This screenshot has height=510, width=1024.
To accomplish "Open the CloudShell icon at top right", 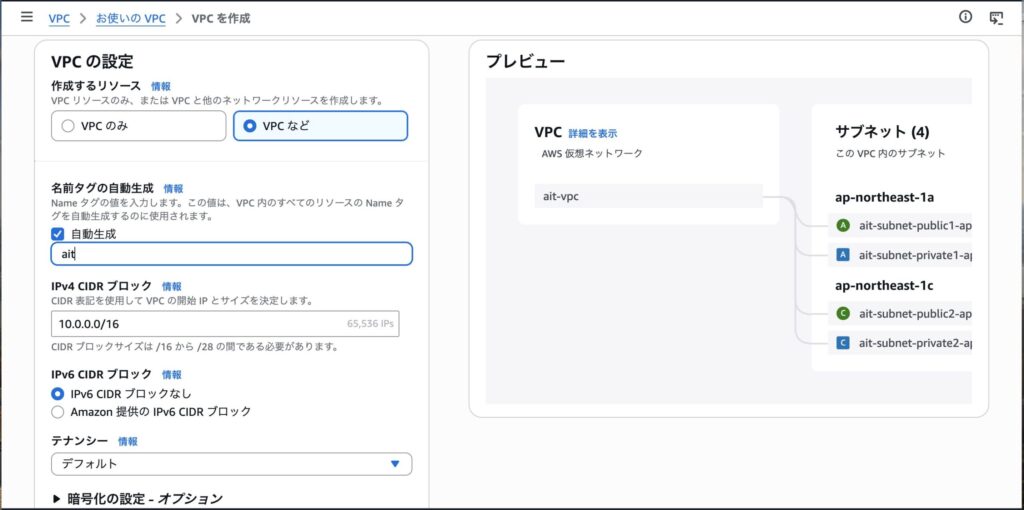I will pos(995,17).
